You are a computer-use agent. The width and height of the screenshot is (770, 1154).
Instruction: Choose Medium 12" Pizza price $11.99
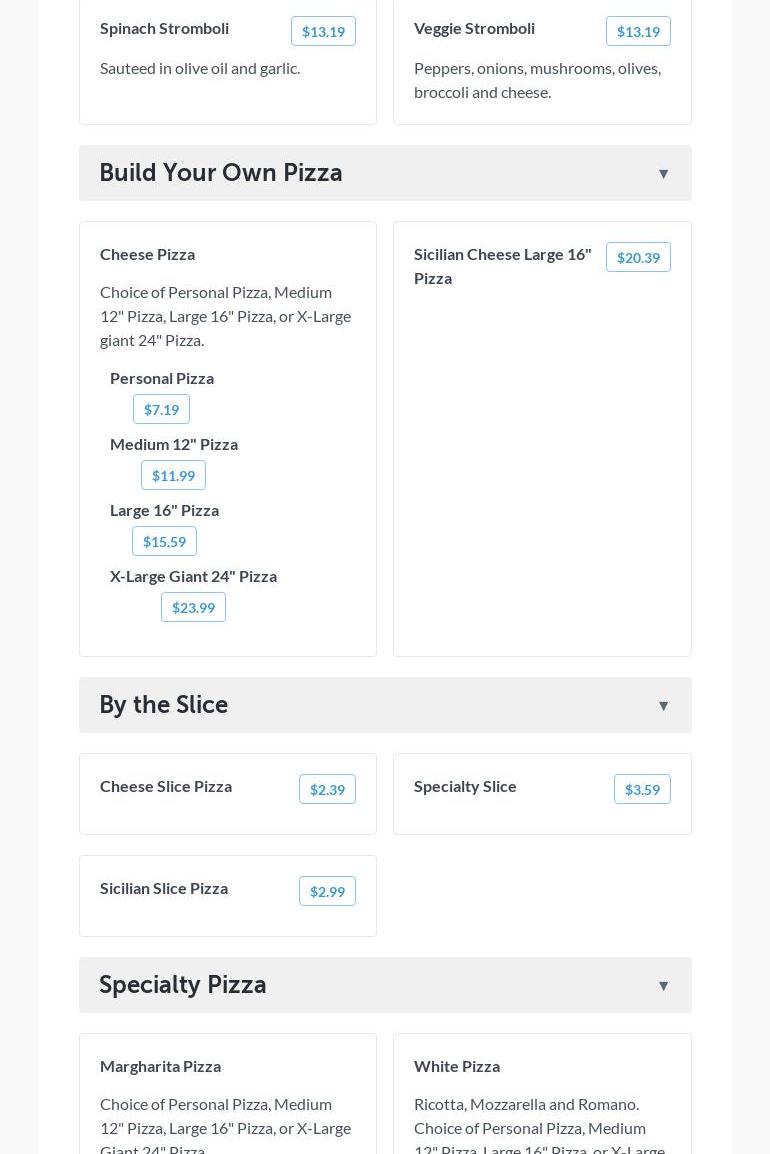173,476
